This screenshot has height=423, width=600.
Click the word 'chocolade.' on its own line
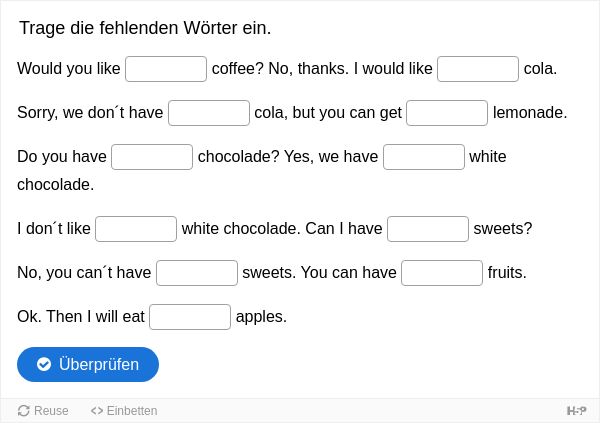pyautogui.click(x=55, y=185)
